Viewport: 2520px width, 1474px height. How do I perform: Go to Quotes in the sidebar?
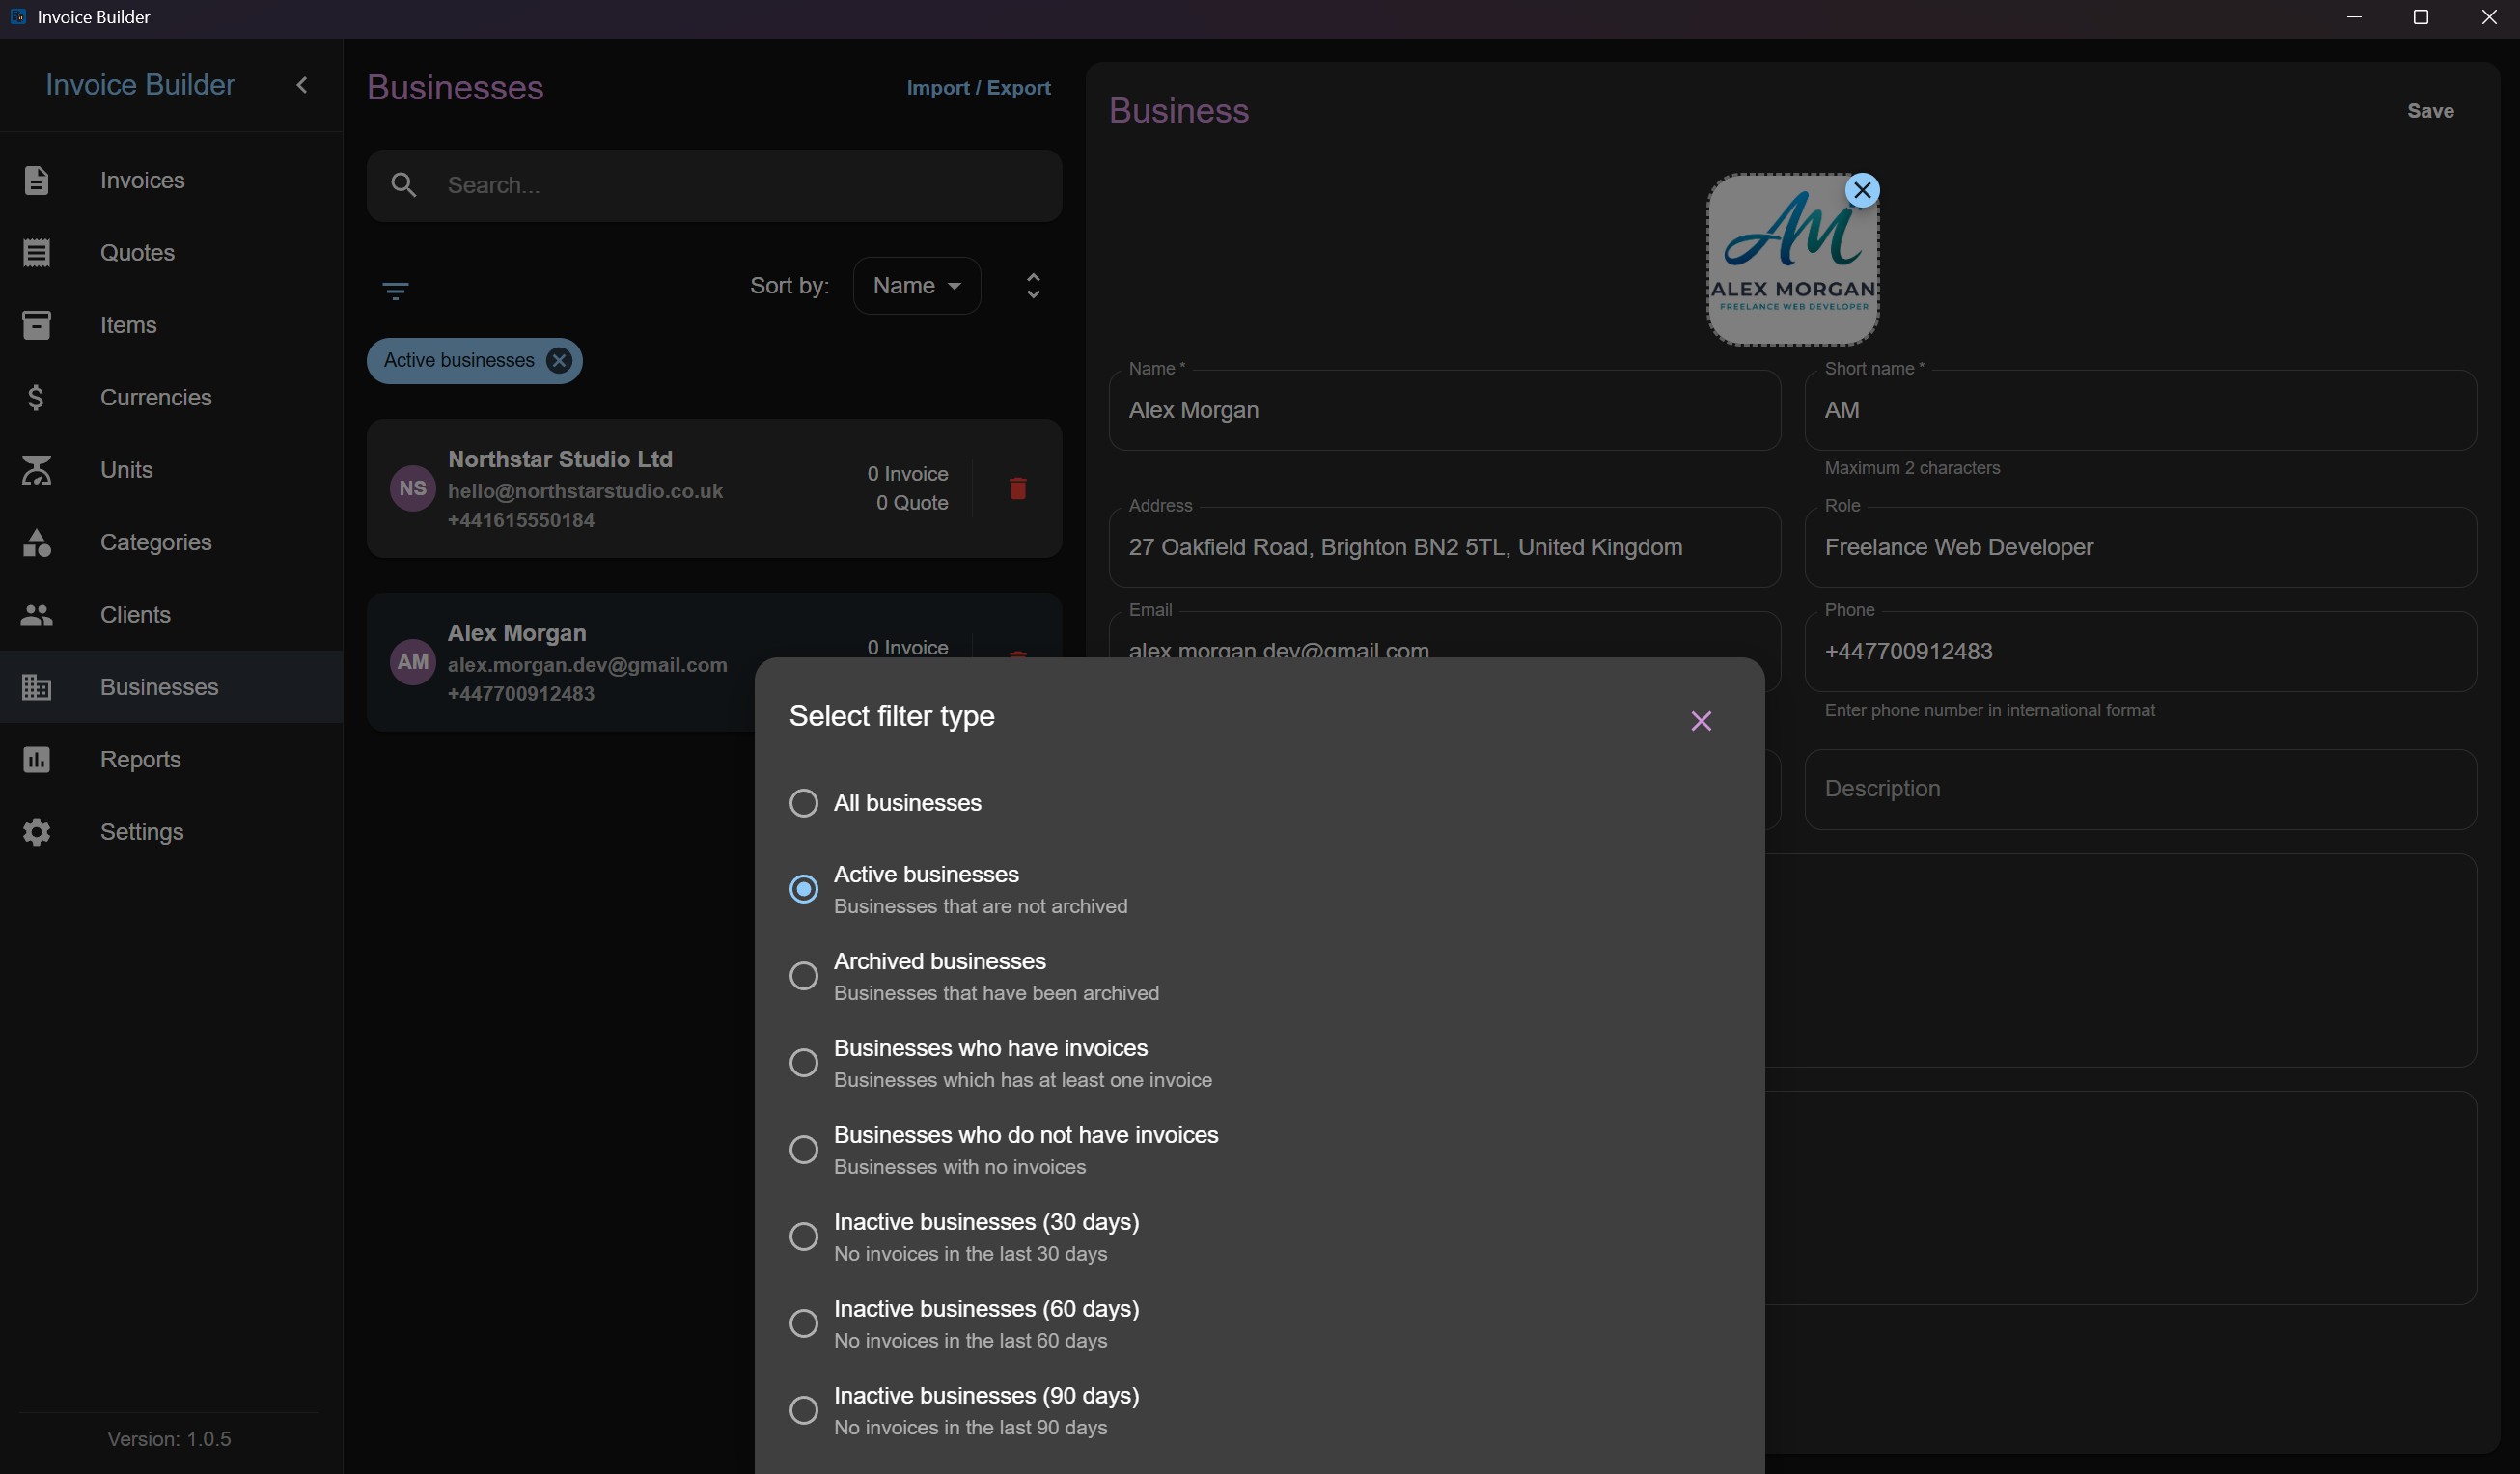(x=171, y=253)
